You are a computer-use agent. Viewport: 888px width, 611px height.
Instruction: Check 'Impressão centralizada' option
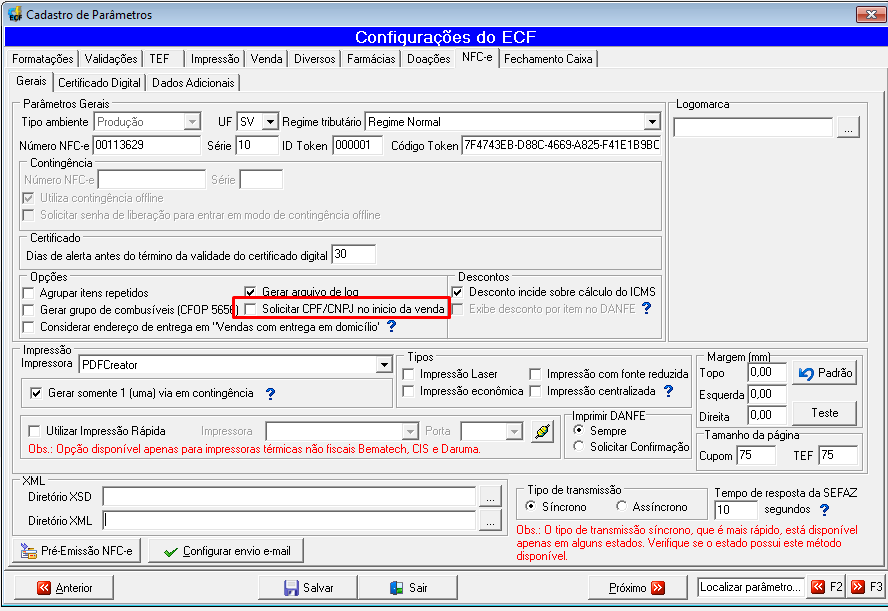(535, 391)
